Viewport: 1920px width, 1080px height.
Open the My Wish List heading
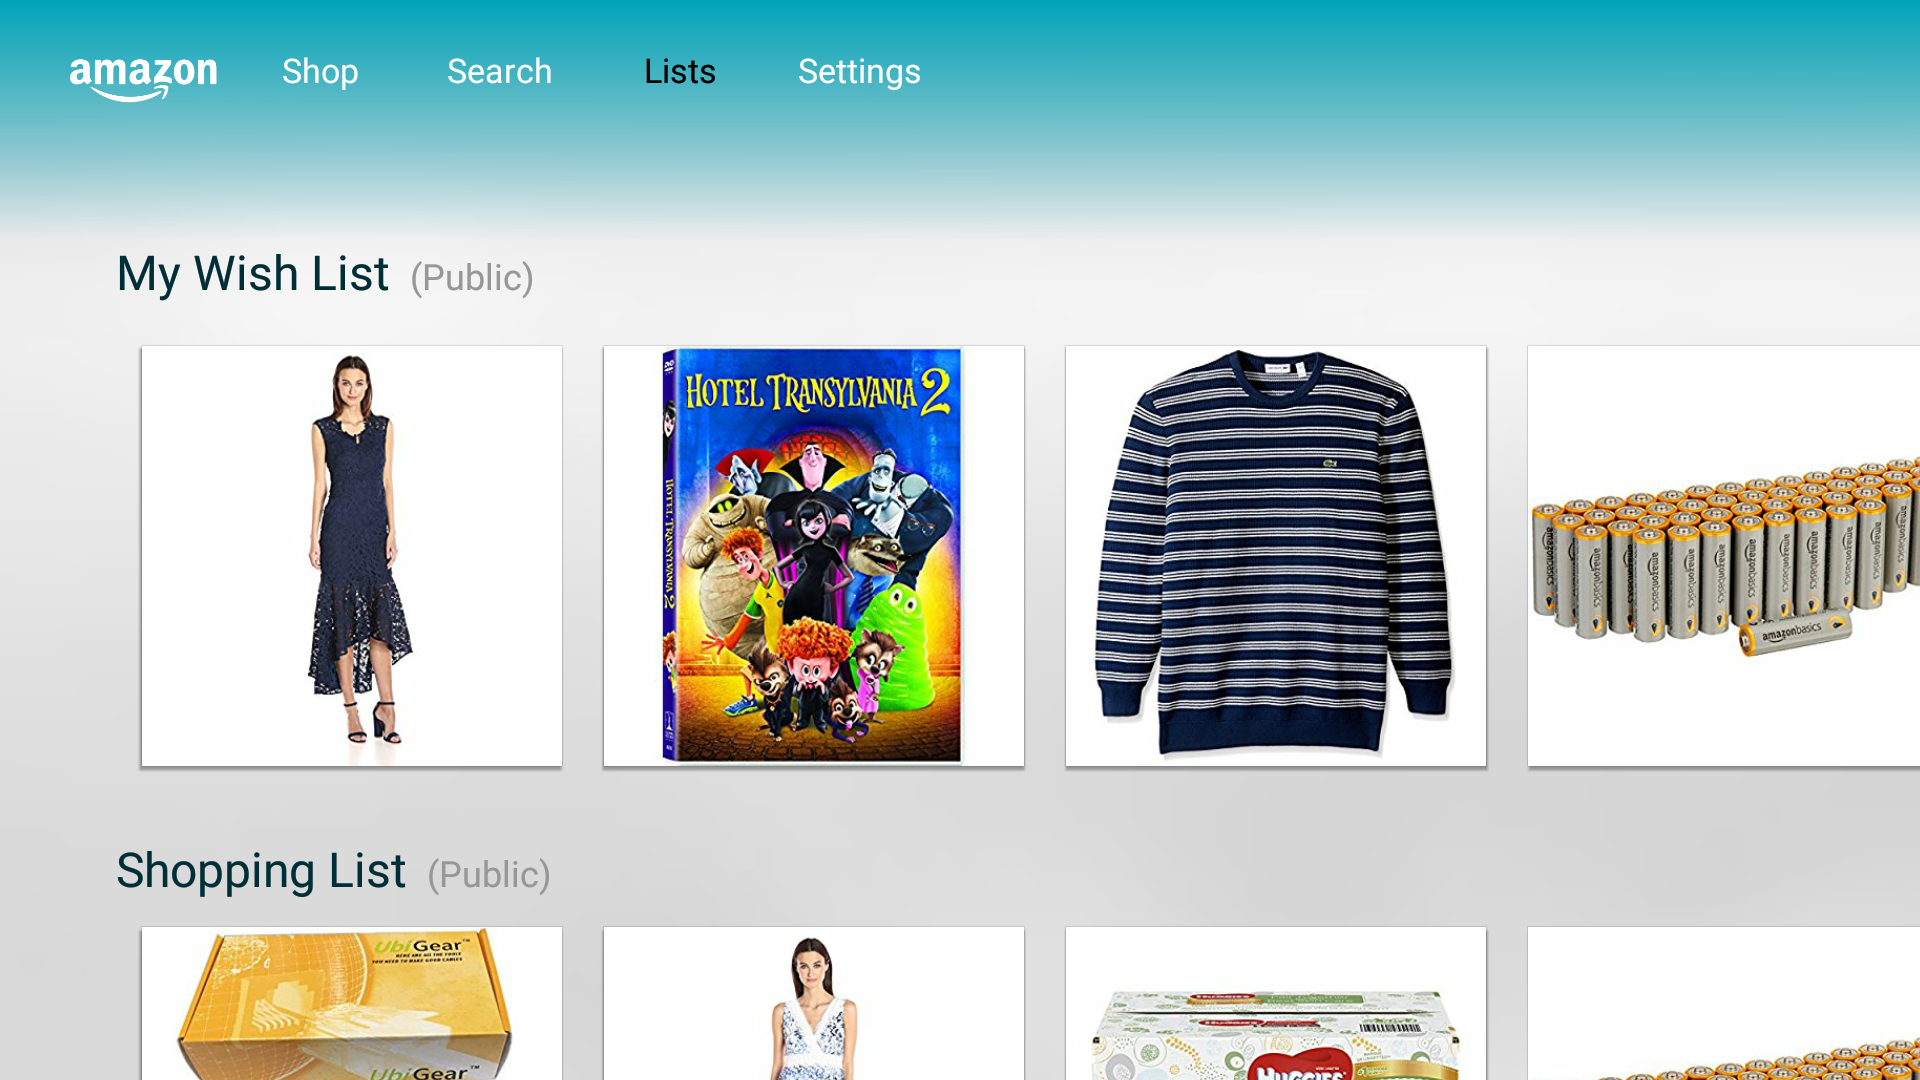click(253, 274)
